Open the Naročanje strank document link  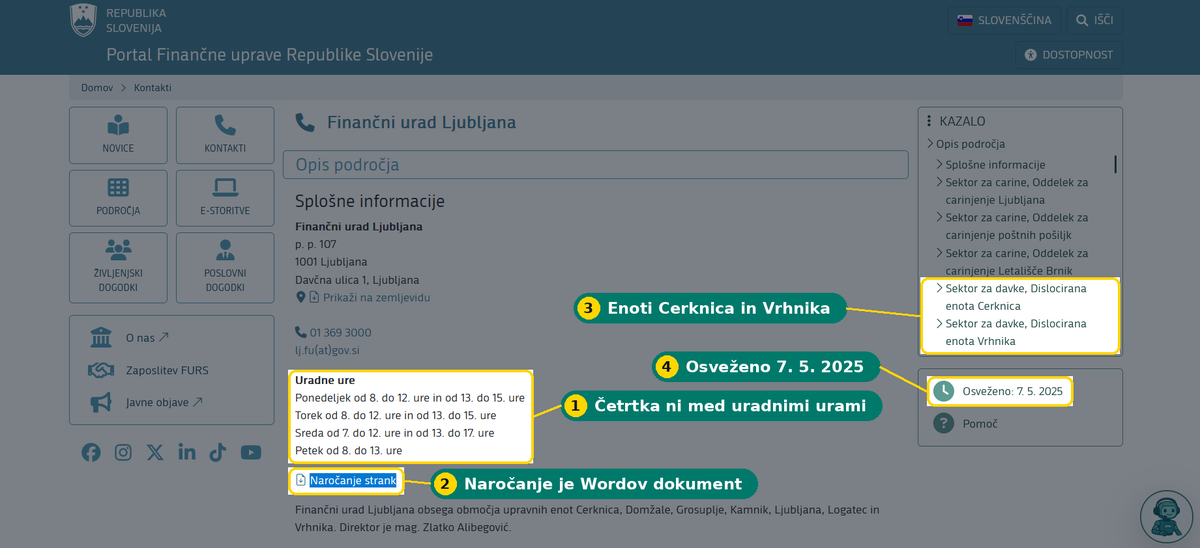click(353, 481)
